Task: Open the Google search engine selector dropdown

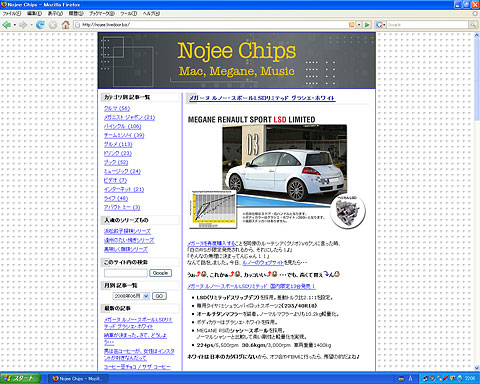Action: pos(380,25)
